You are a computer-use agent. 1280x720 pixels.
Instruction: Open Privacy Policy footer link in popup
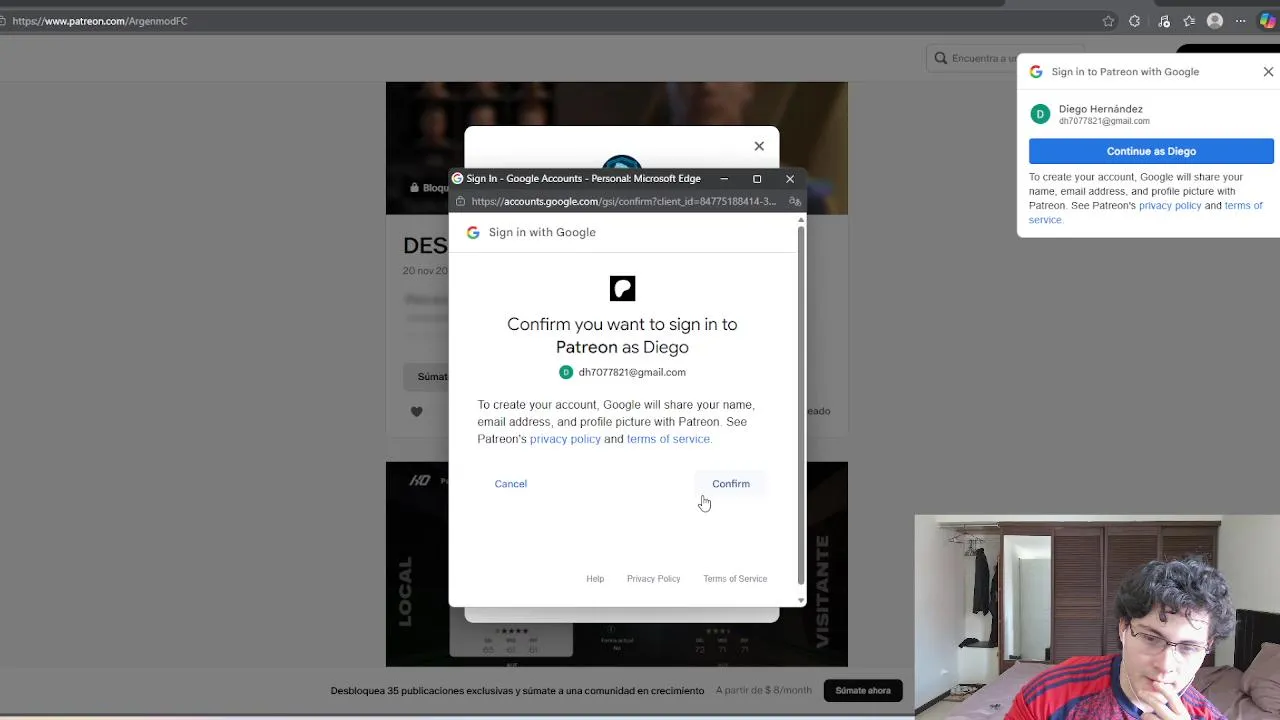click(x=653, y=579)
